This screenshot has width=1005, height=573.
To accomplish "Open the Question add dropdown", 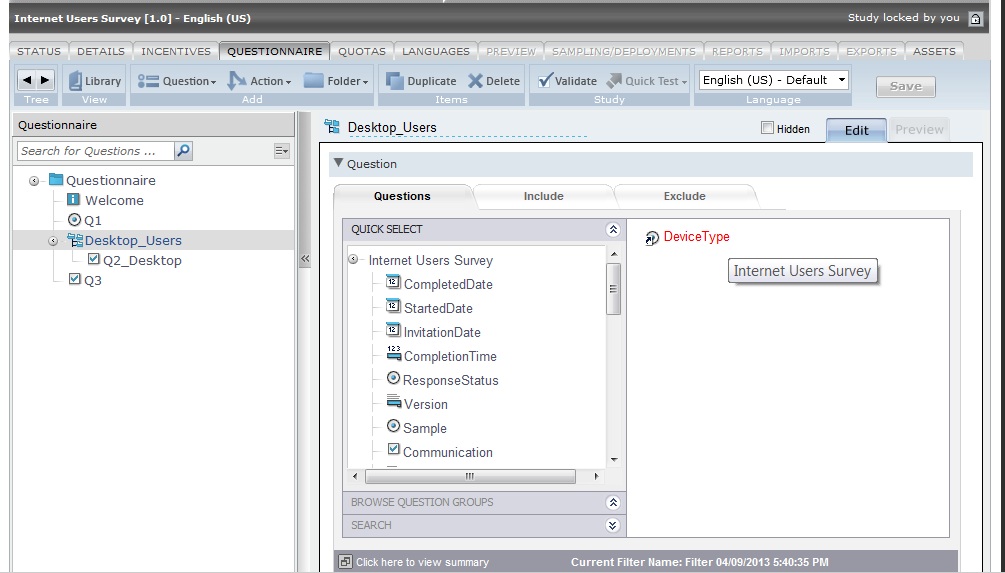I will tap(177, 81).
